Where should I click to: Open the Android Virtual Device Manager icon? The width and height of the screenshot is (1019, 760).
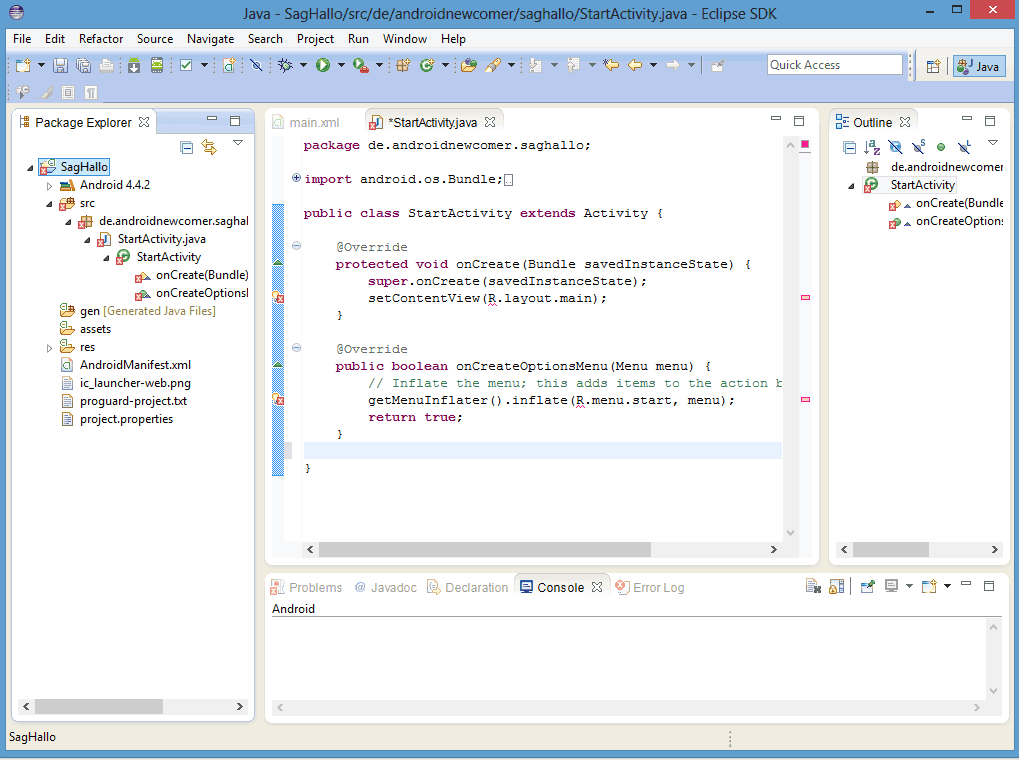point(157,65)
